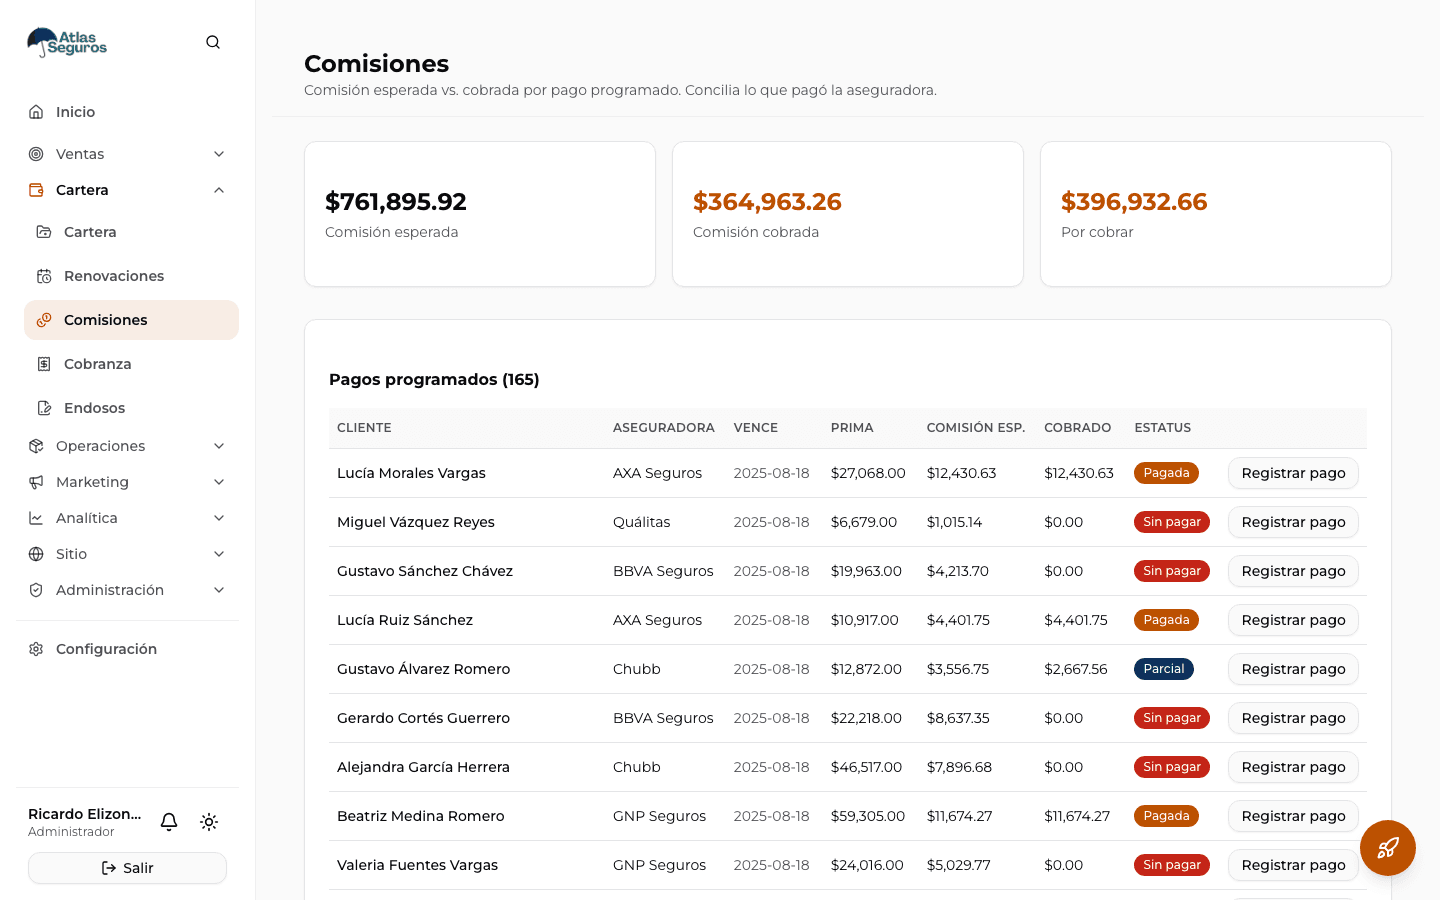Open the sidebar search icon
This screenshot has height=900, width=1440.
[213, 42]
